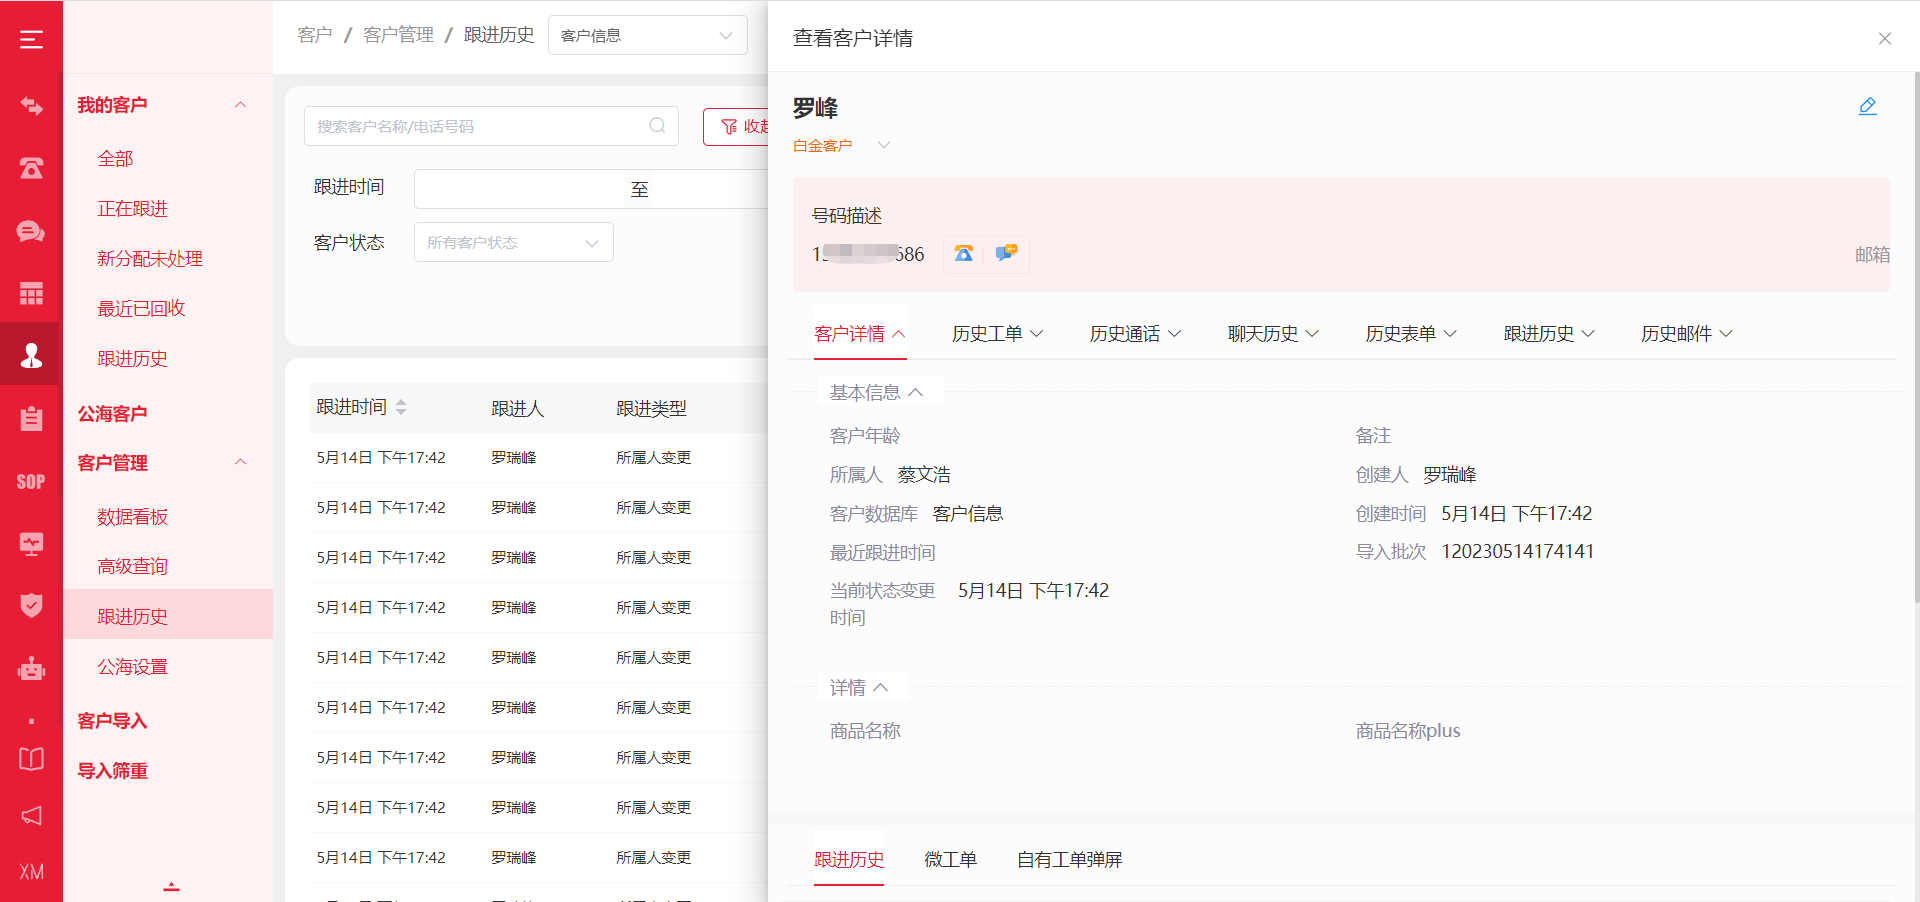Click the SMS message icon beside the number

click(1006, 254)
